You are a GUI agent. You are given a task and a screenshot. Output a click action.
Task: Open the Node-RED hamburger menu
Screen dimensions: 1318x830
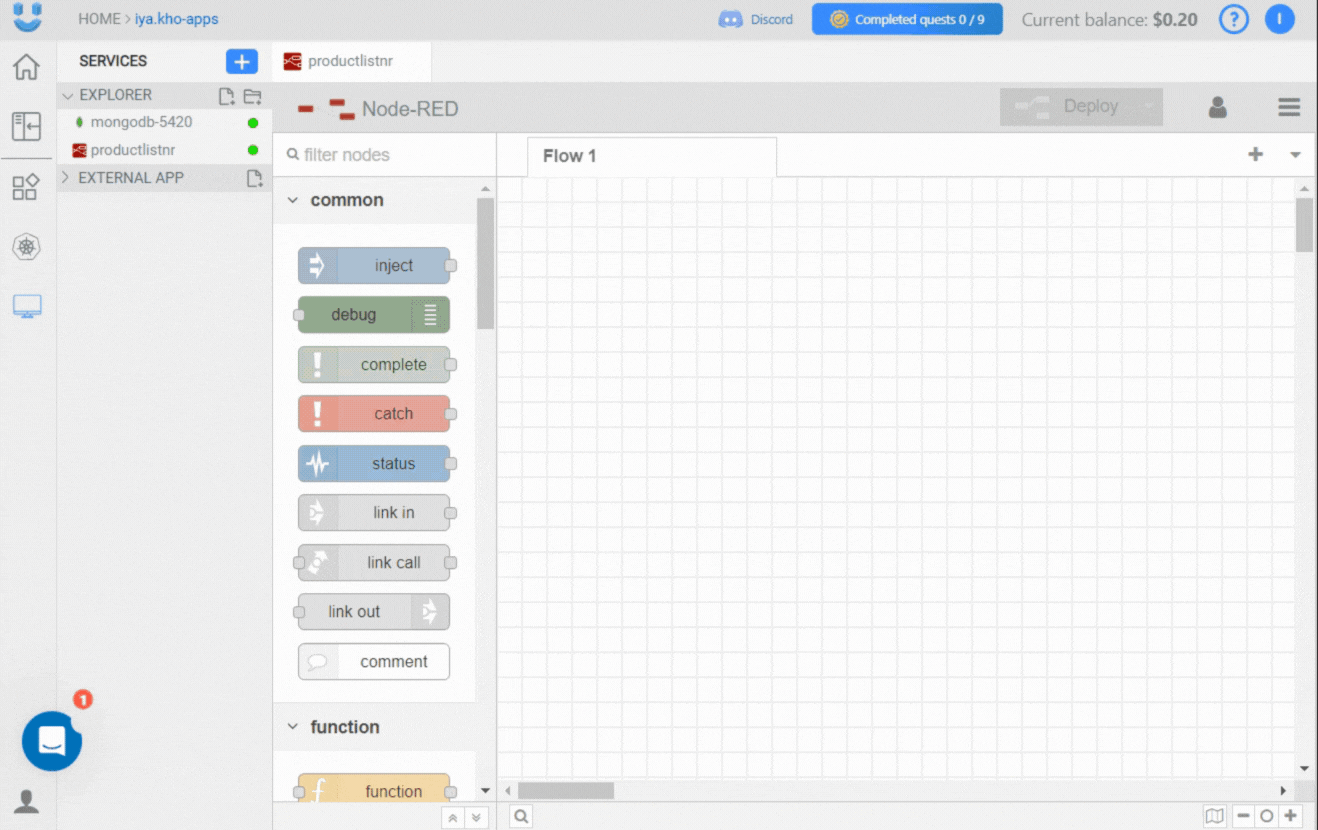[x=1288, y=107]
